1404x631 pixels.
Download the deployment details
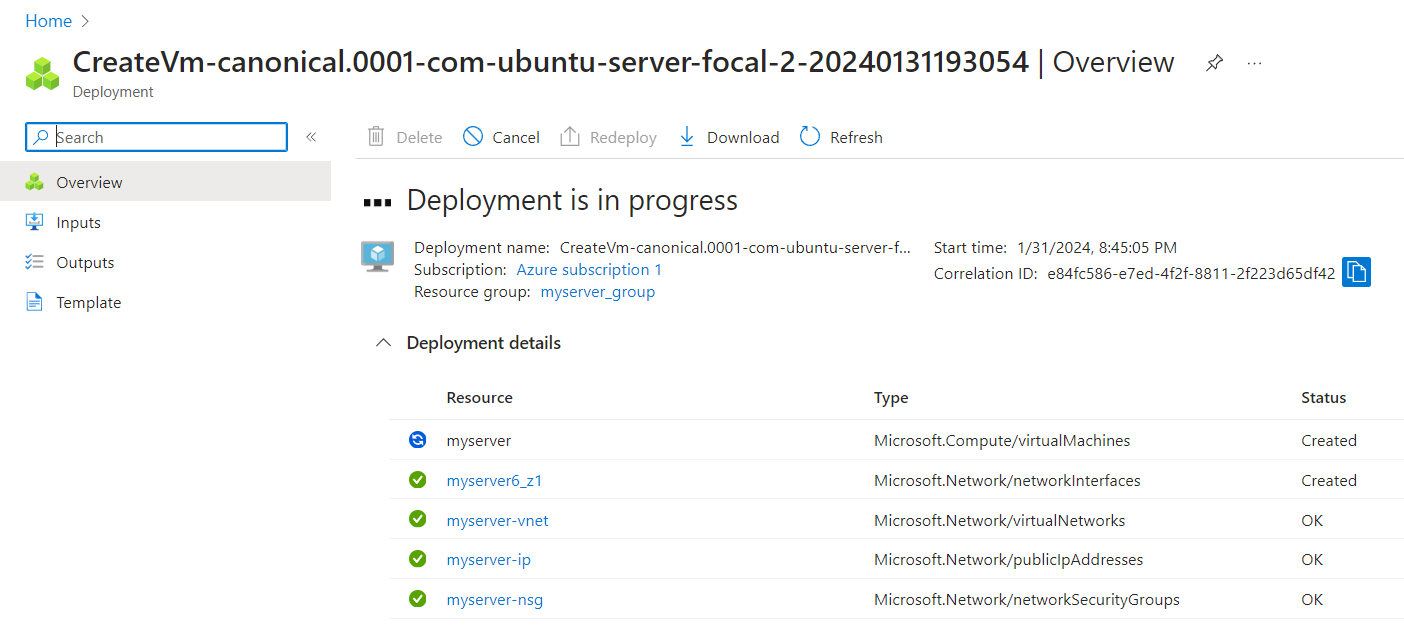tap(729, 137)
